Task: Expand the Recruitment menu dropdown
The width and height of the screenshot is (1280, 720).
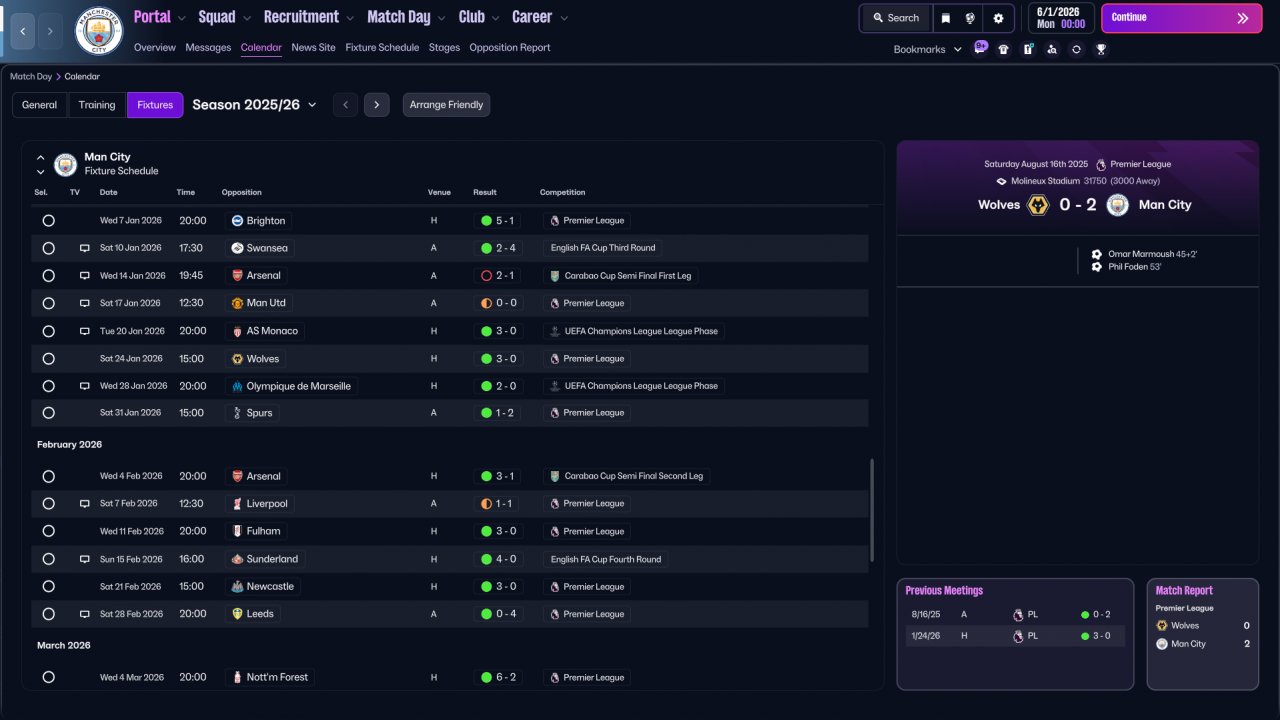Action: click(x=349, y=18)
